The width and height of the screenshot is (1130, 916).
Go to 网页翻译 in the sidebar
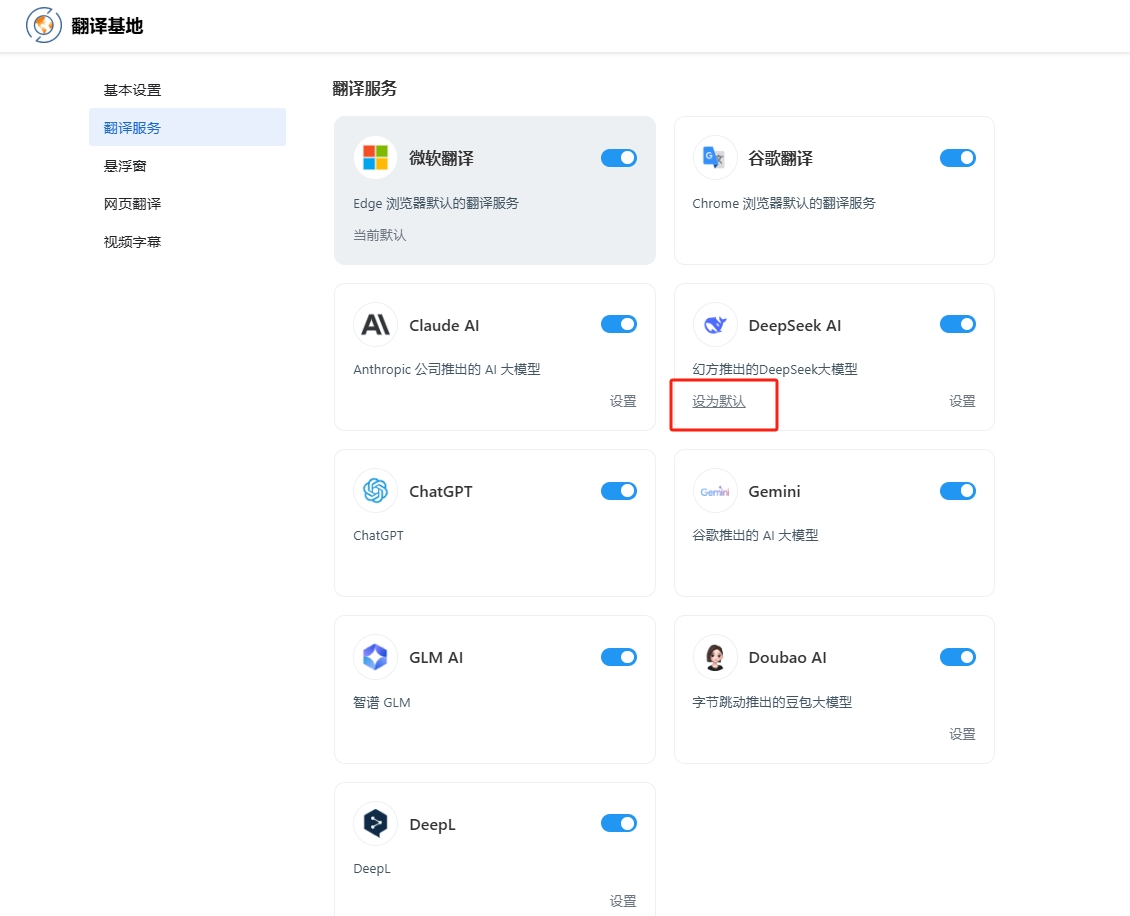coord(187,204)
